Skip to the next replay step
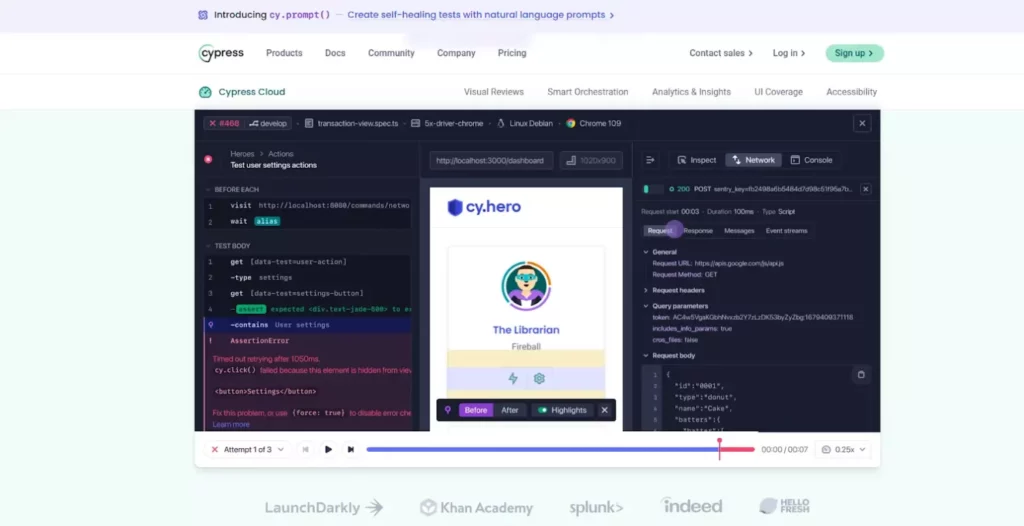The height and width of the screenshot is (526, 1024). pyautogui.click(x=351, y=450)
